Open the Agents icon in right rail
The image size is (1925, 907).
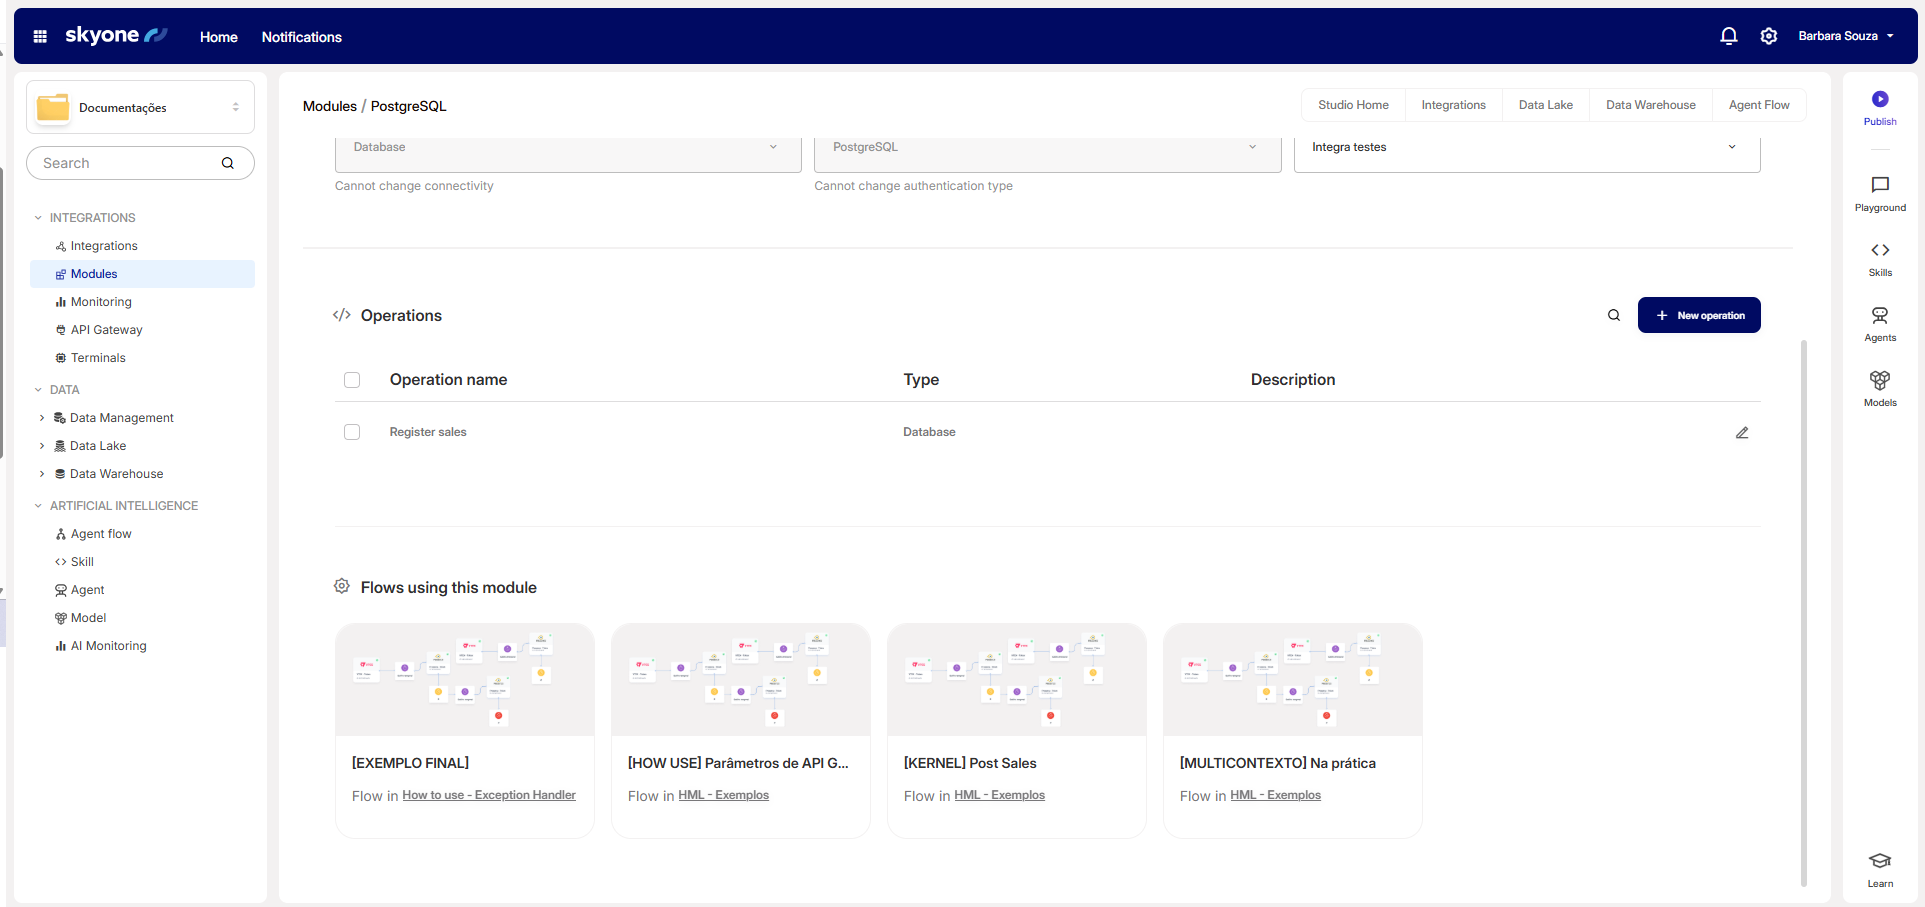tap(1880, 316)
